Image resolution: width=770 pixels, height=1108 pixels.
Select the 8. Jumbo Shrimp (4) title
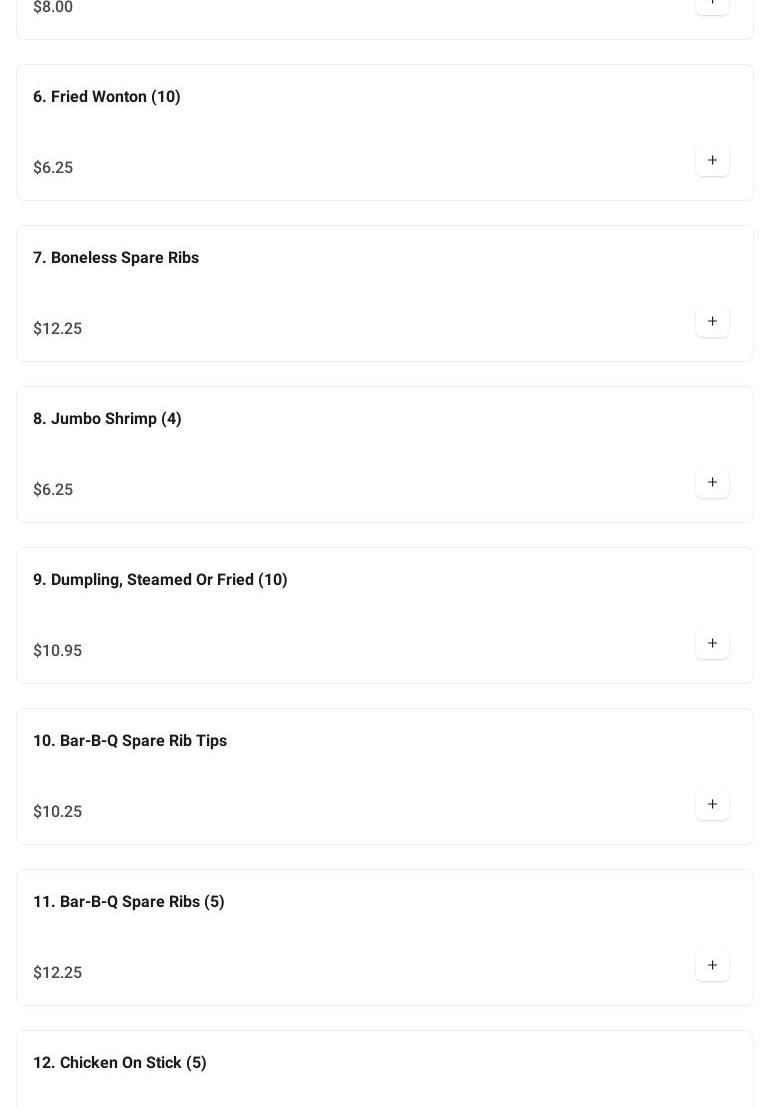coord(107,419)
